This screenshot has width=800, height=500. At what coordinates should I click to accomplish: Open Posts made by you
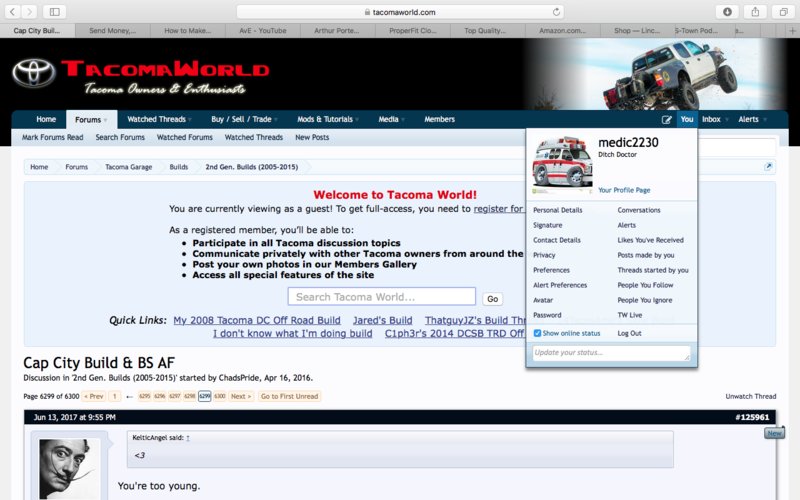tap(646, 255)
